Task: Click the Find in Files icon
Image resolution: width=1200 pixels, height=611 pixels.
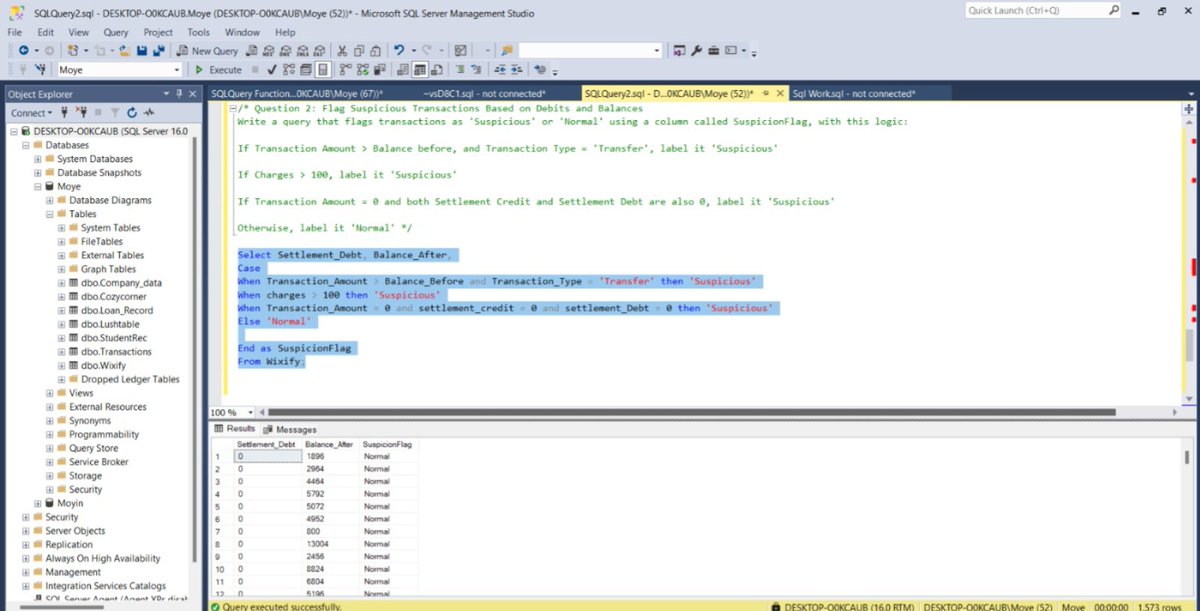Action: (507, 50)
